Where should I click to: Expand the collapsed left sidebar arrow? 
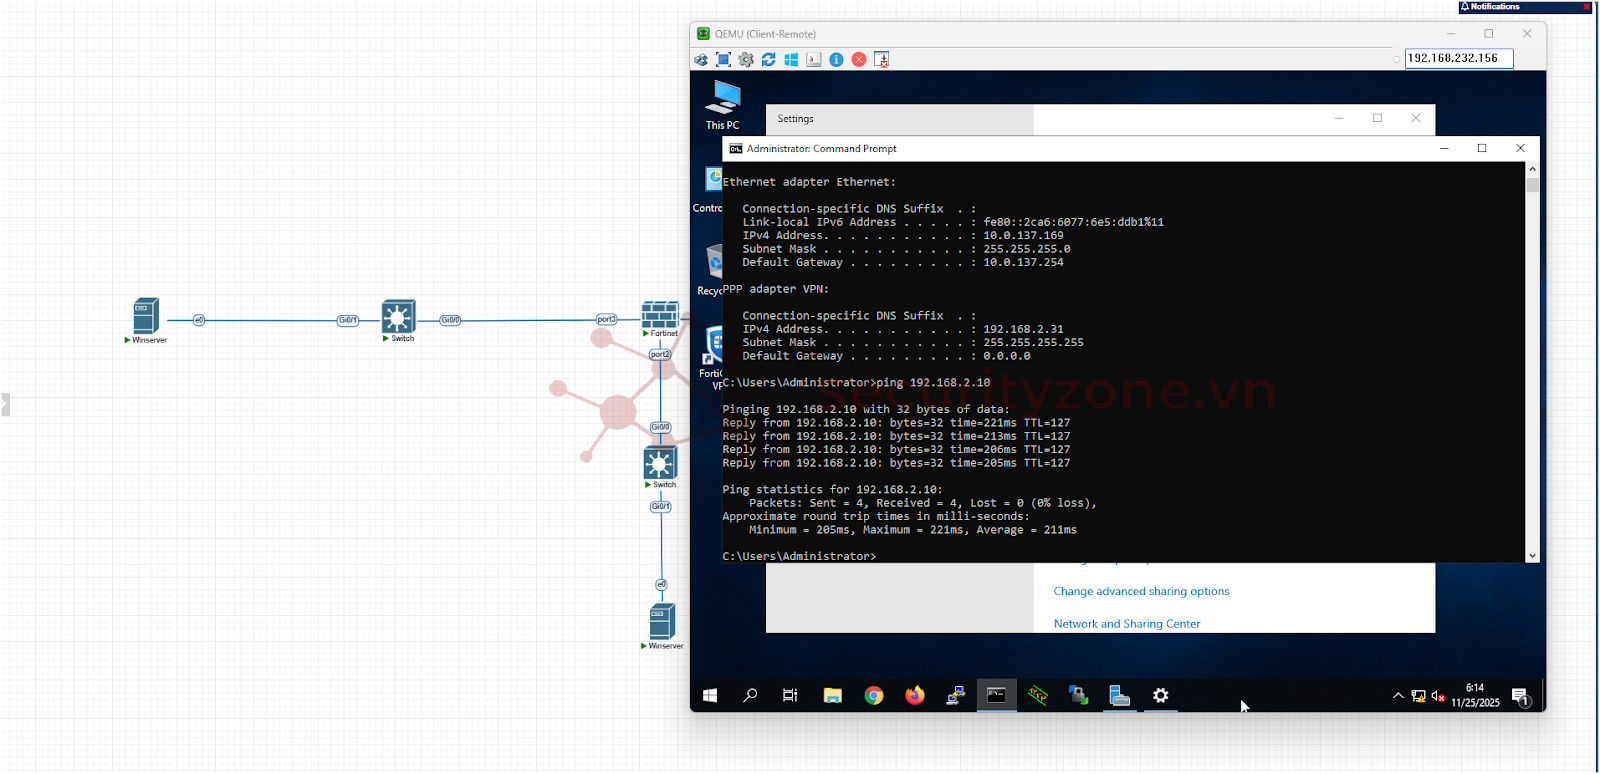click(4, 405)
